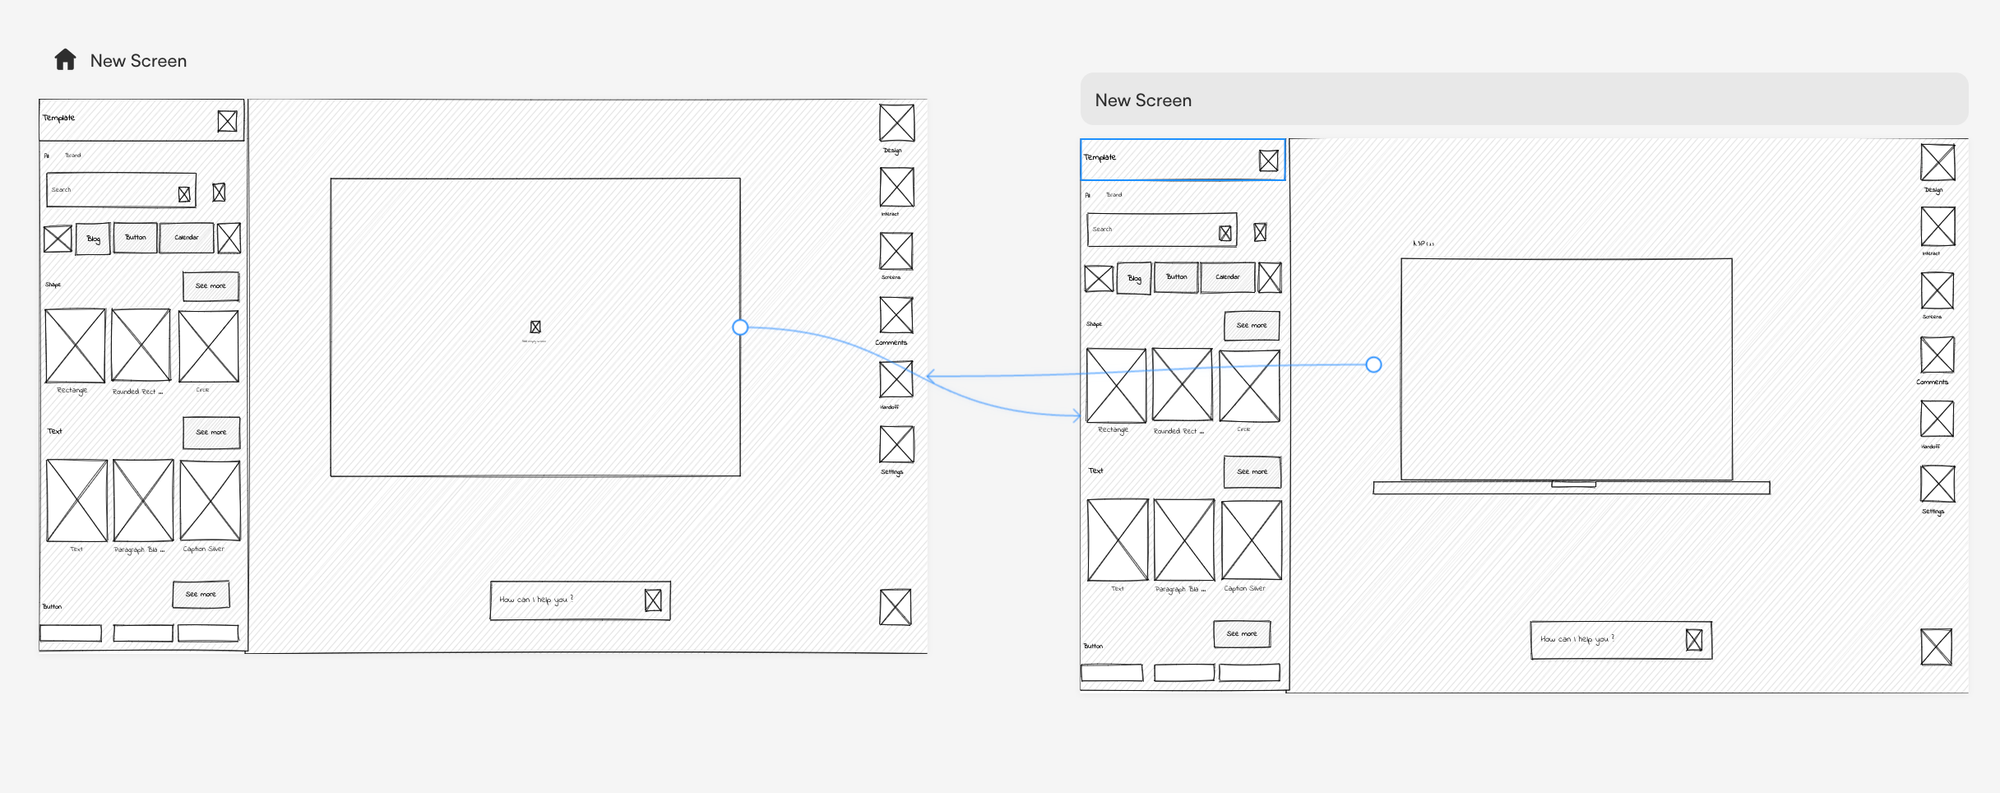This screenshot has height=793, width=2000.
Task: Select the Handoff icon in the left wireframe
Action: coord(896,380)
